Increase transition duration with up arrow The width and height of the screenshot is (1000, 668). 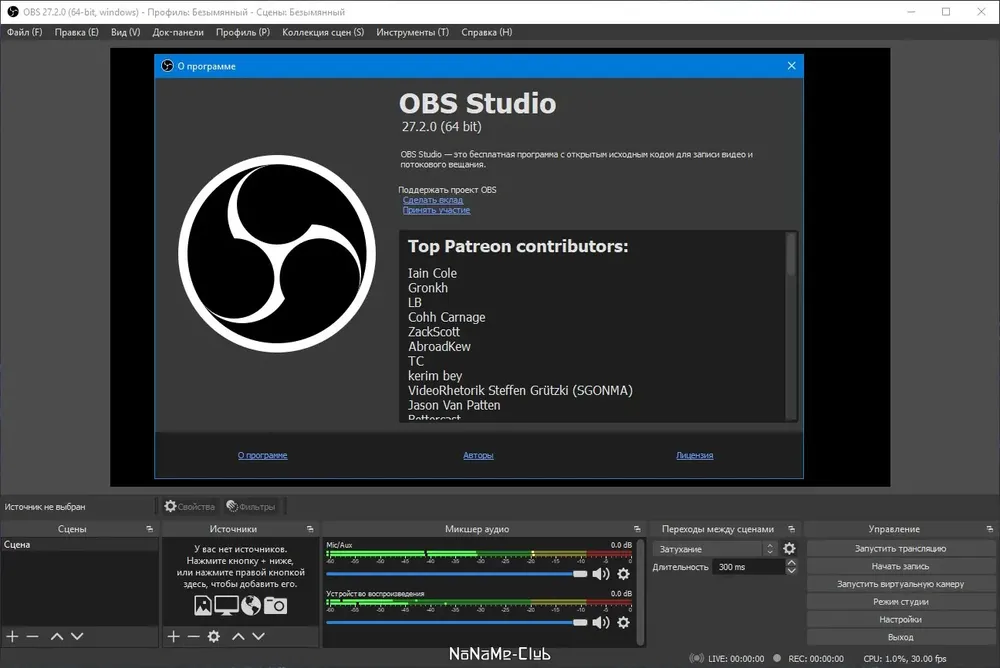pos(791,563)
